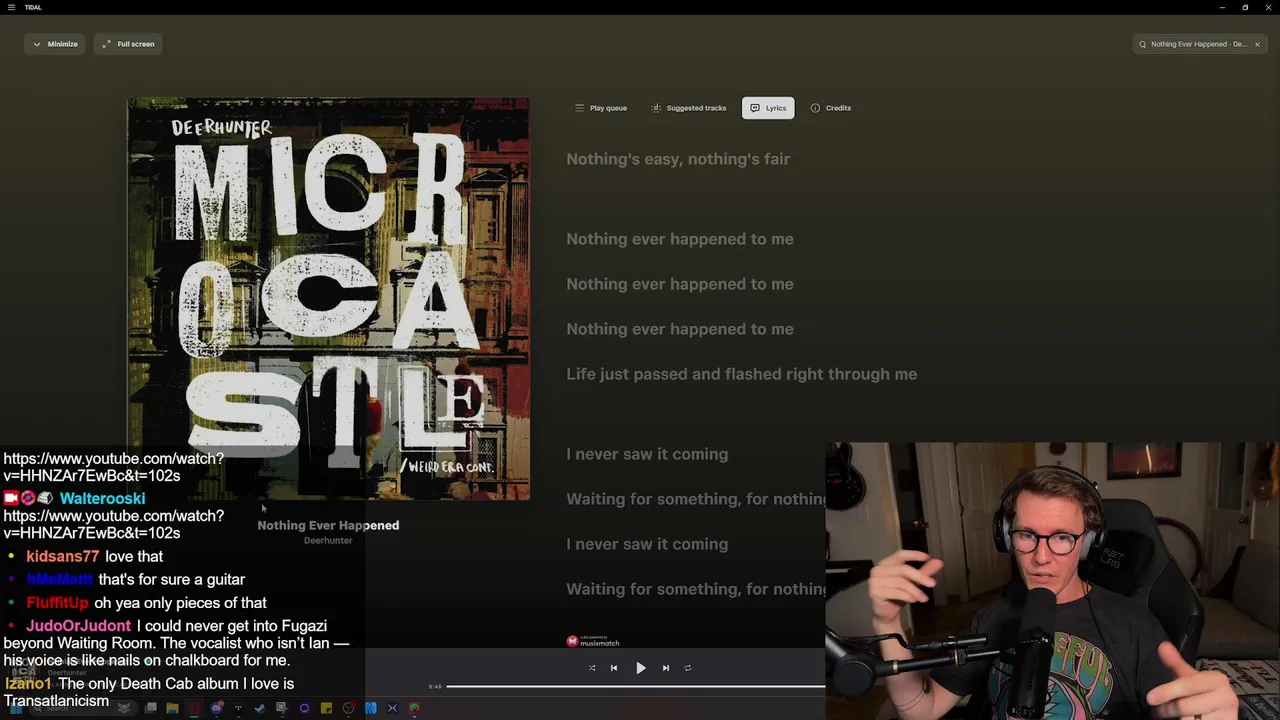Click the Walterooski username in chat
This screenshot has width=1280, height=720.
tap(102, 498)
